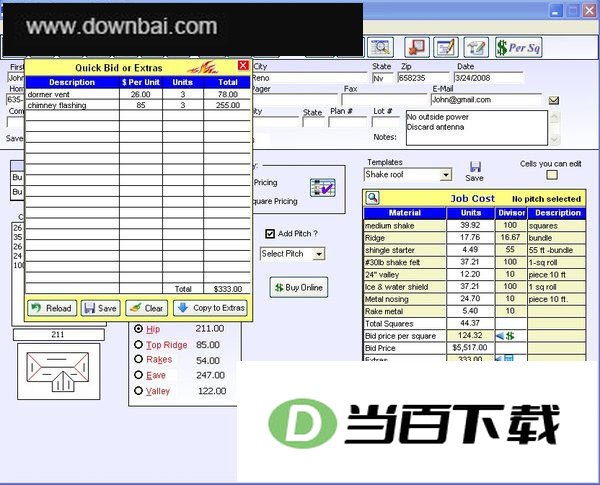Click Clear button in Quick Bid window
600x485 pixels.
coord(147,308)
